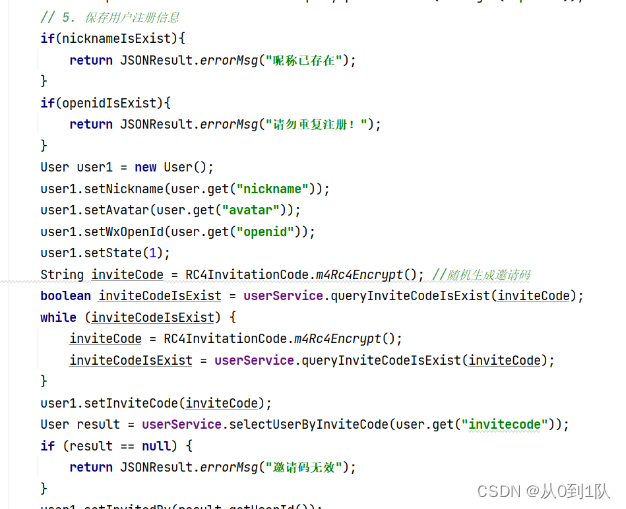626x509 pixels.
Task: Click the new keyword before User()
Action: click(145, 167)
